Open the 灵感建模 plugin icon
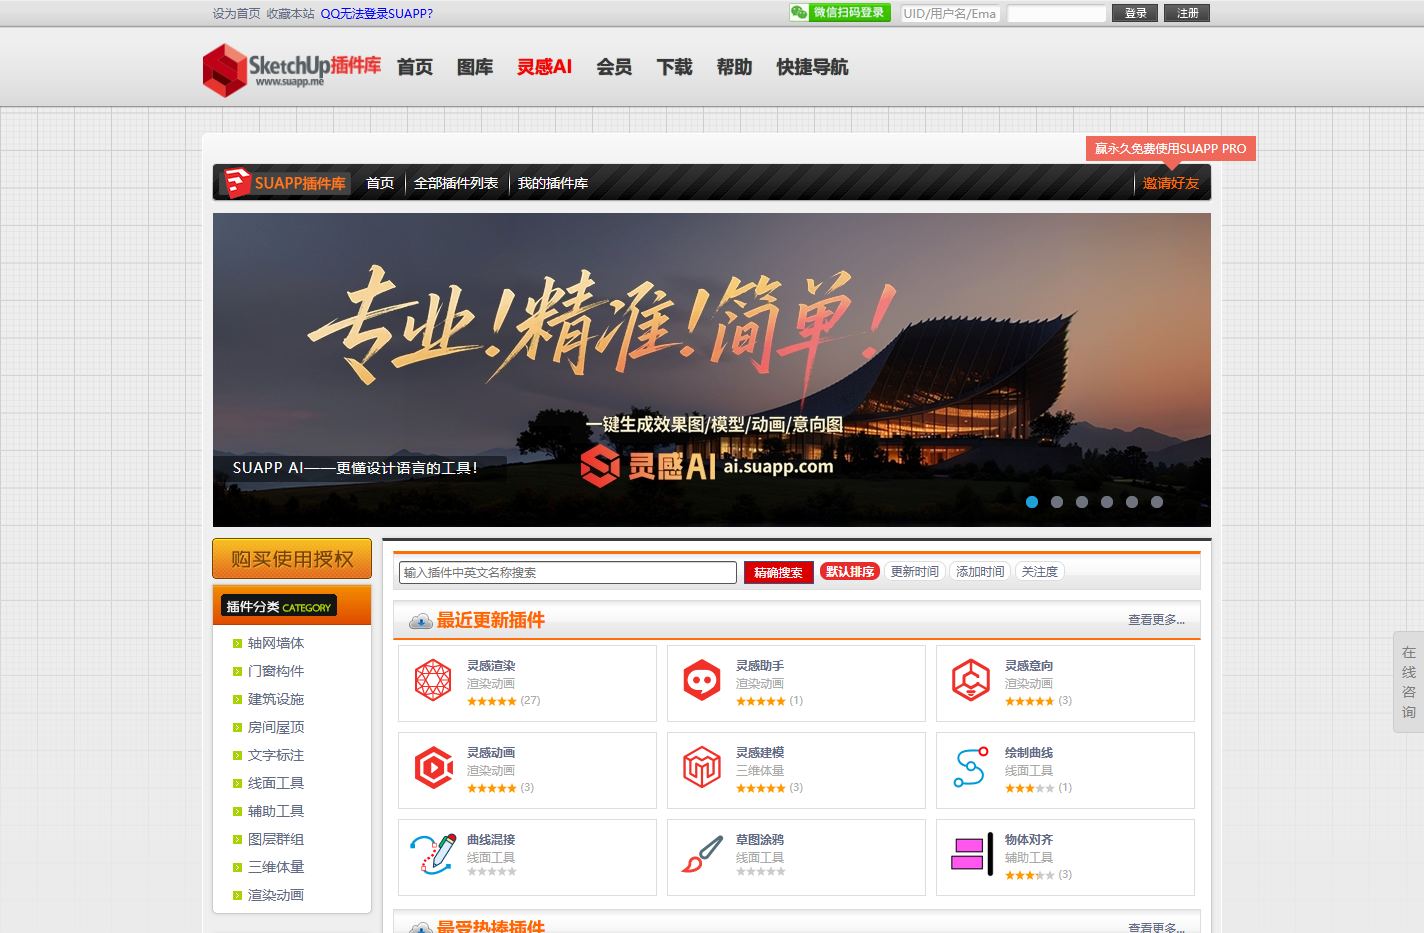This screenshot has width=1424, height=933. [x=702, y=767]
